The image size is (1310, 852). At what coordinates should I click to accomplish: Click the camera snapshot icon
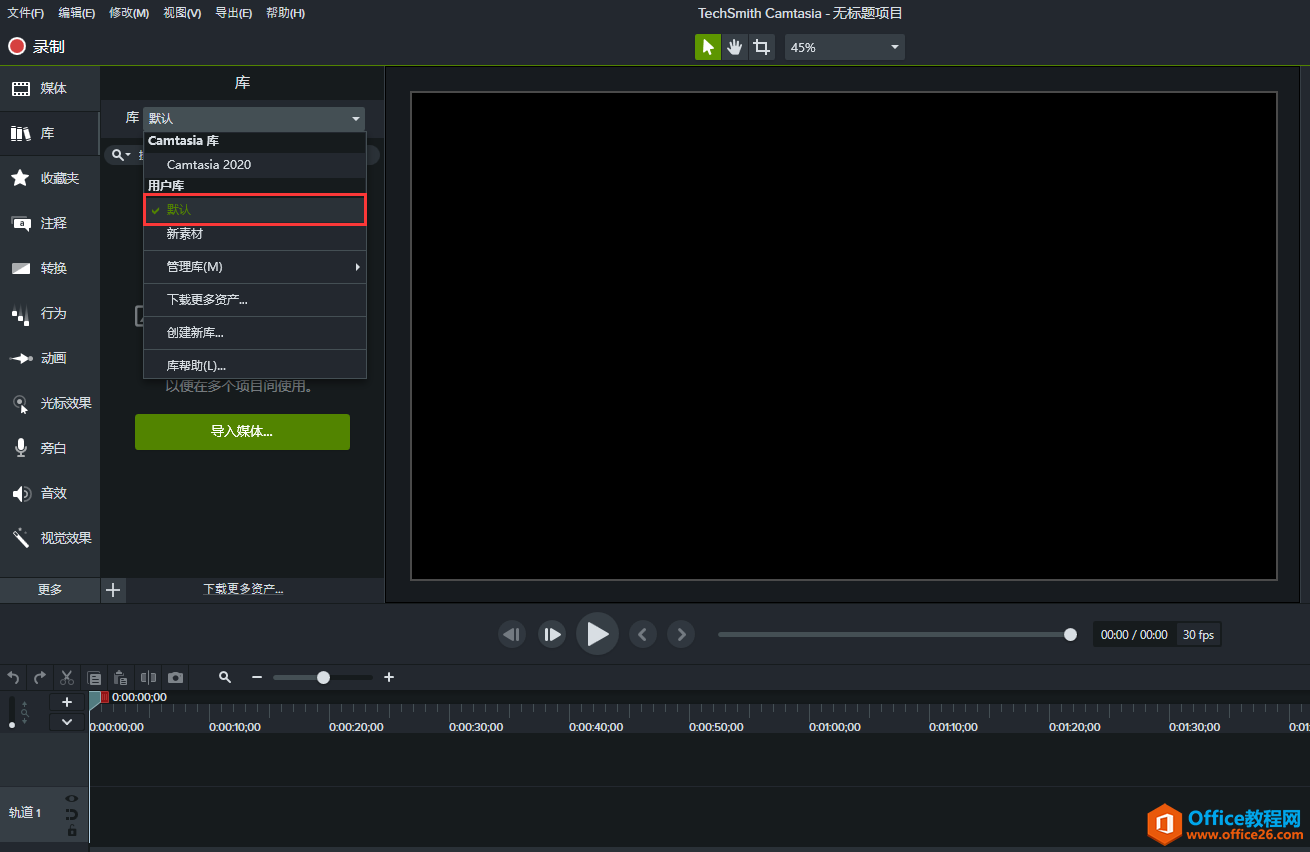click(175, 677)
